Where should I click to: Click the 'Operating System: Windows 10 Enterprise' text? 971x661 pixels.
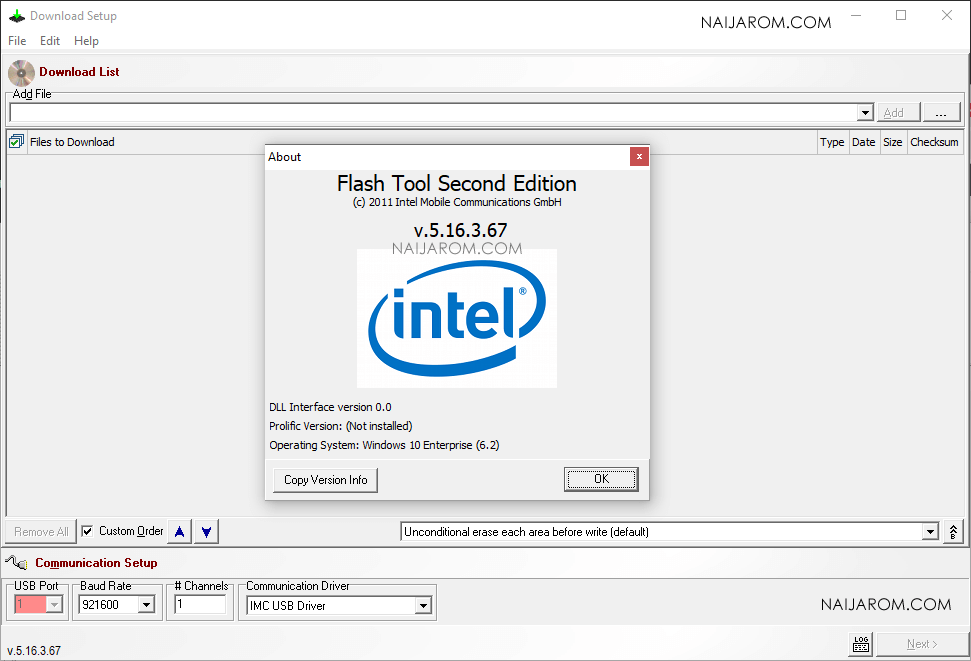coord(384,445)
